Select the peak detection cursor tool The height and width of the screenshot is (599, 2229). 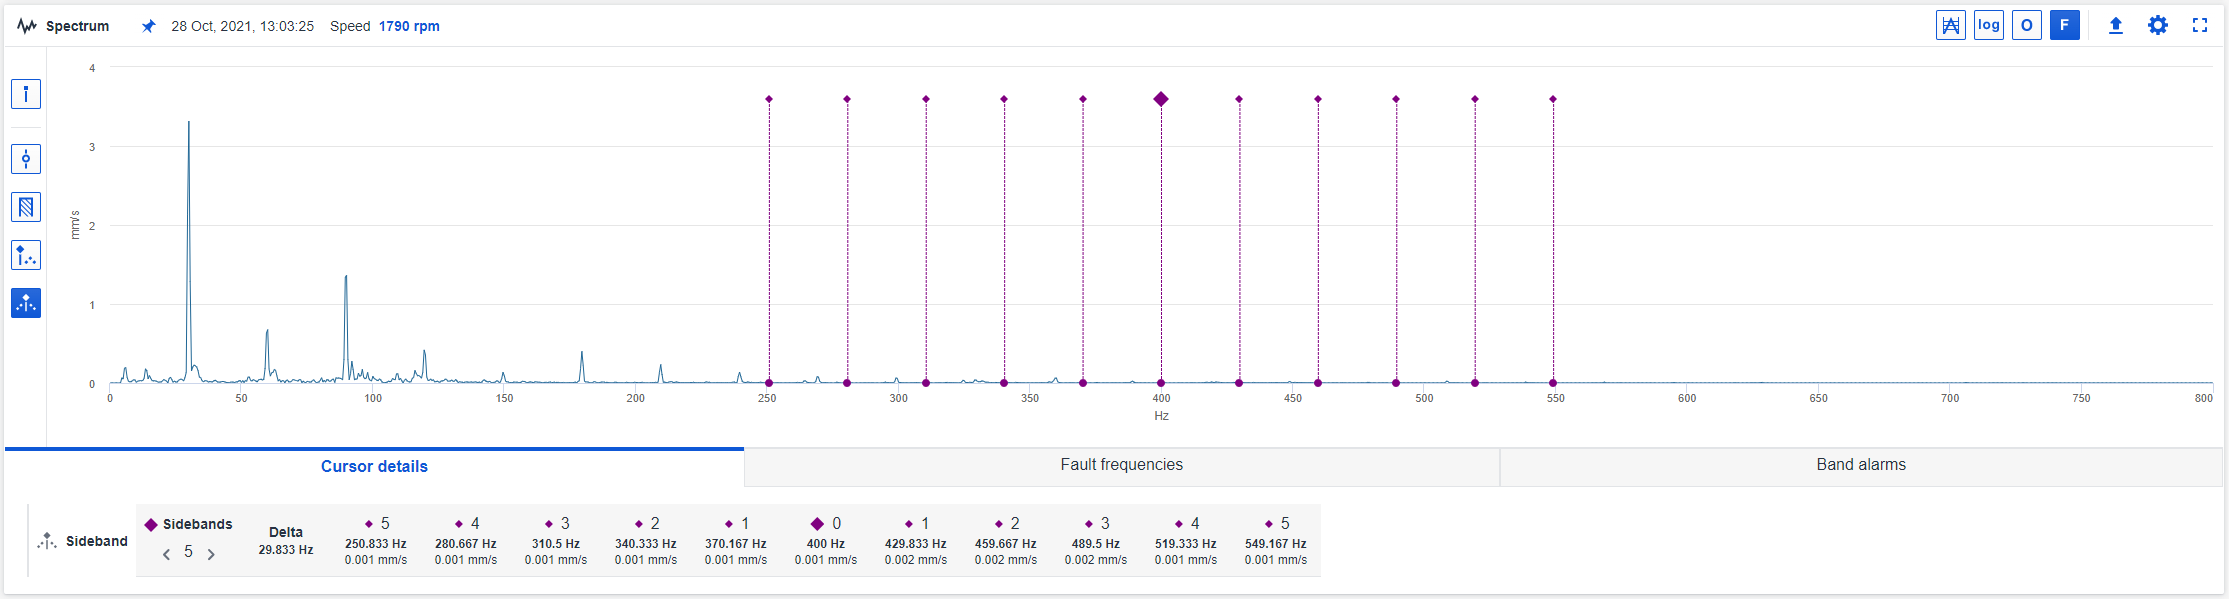(x=26, y=255)
